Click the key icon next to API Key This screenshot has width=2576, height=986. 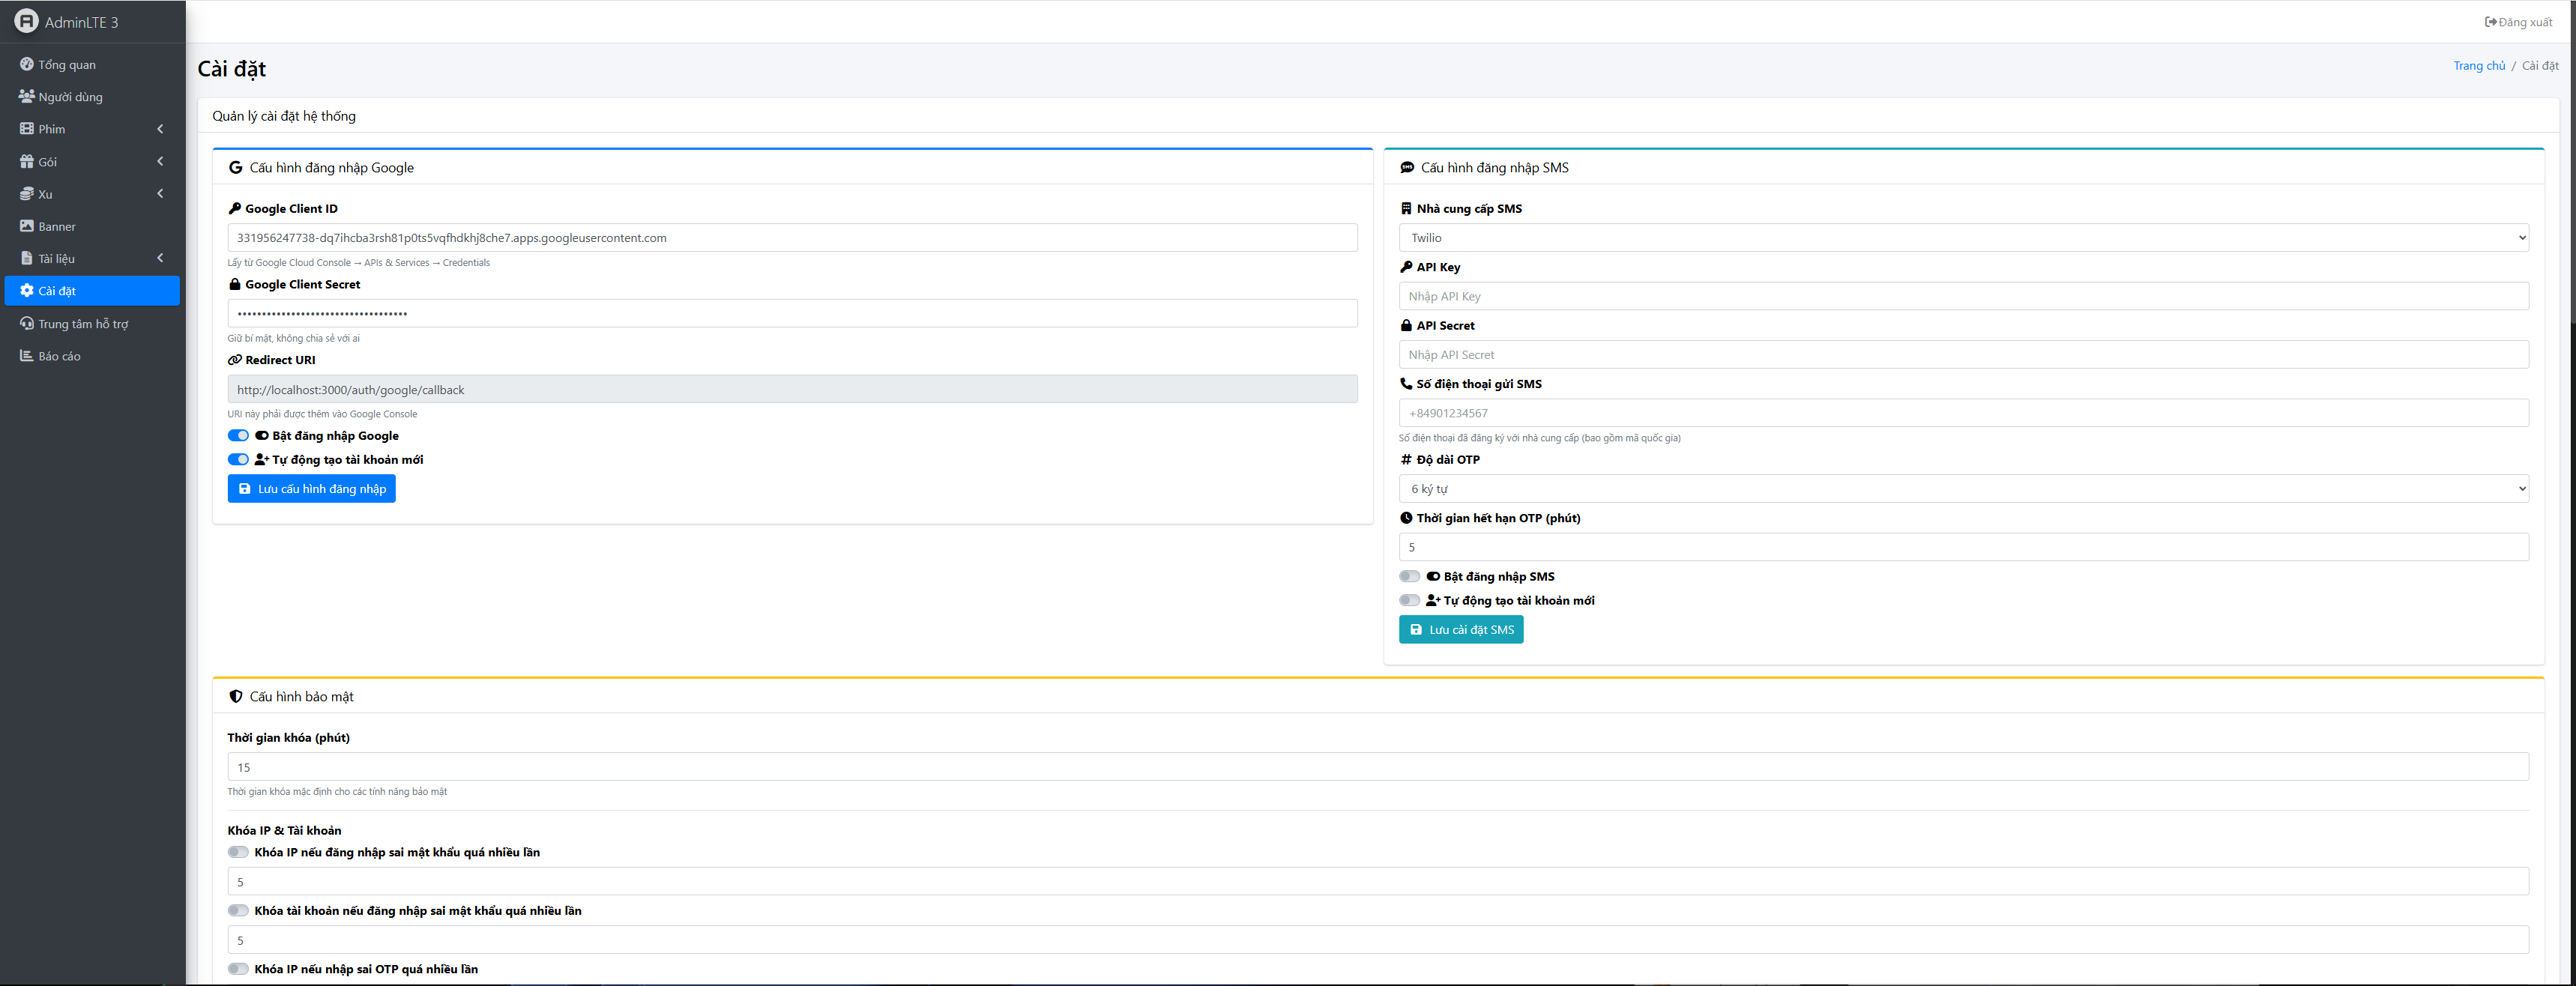1406,267
